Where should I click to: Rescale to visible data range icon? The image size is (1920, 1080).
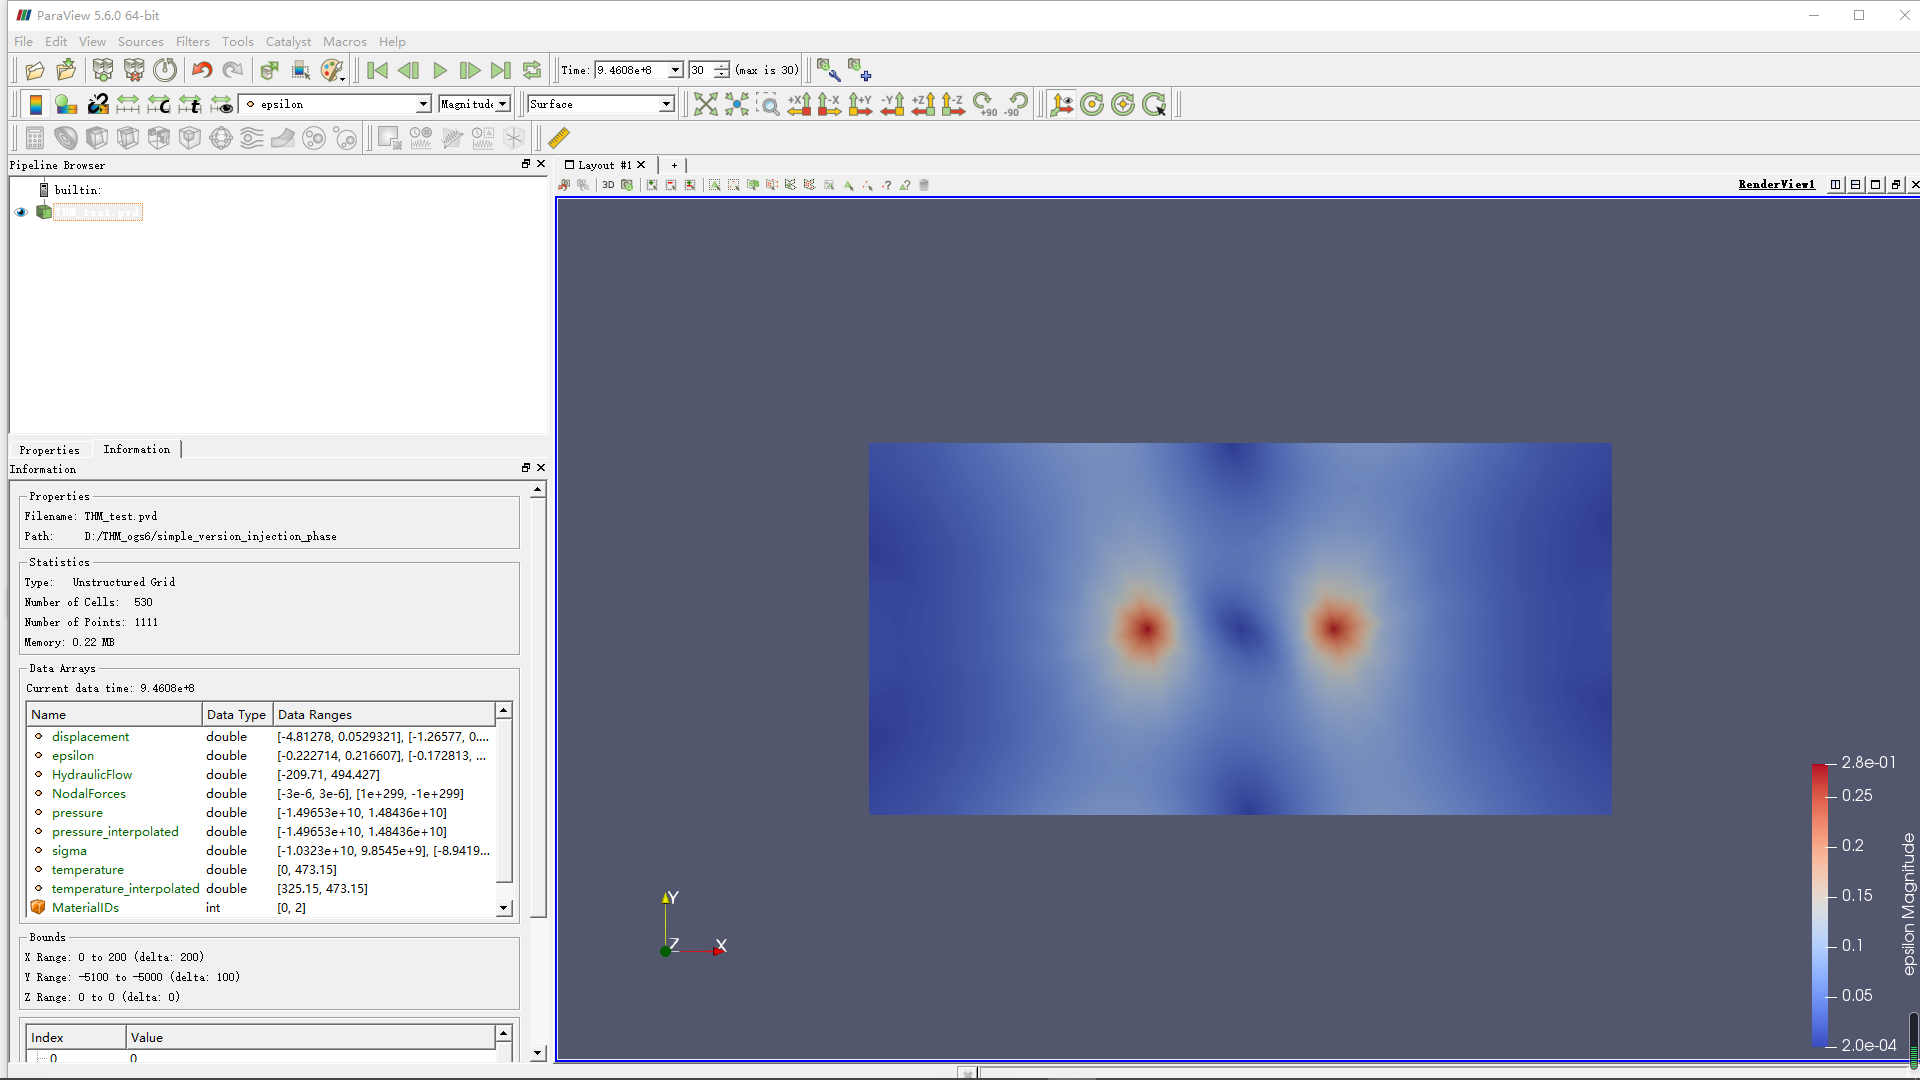221,104
